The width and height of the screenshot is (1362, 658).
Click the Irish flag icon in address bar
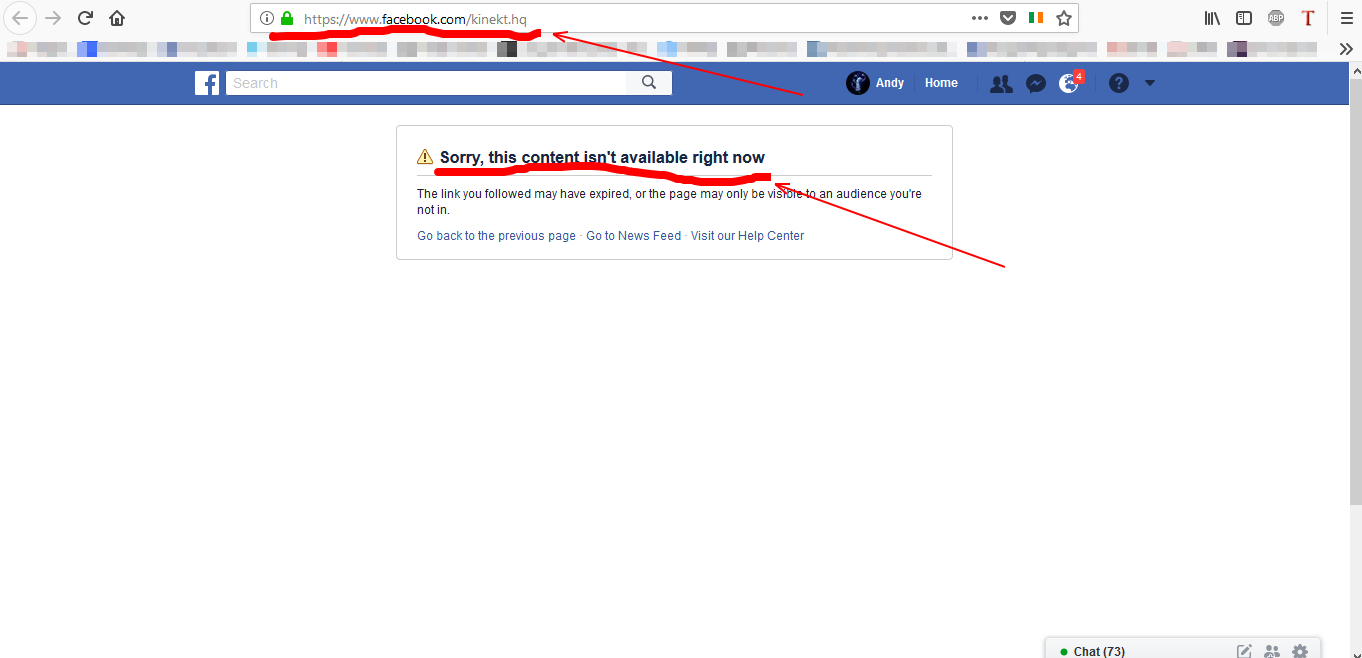1036,18
